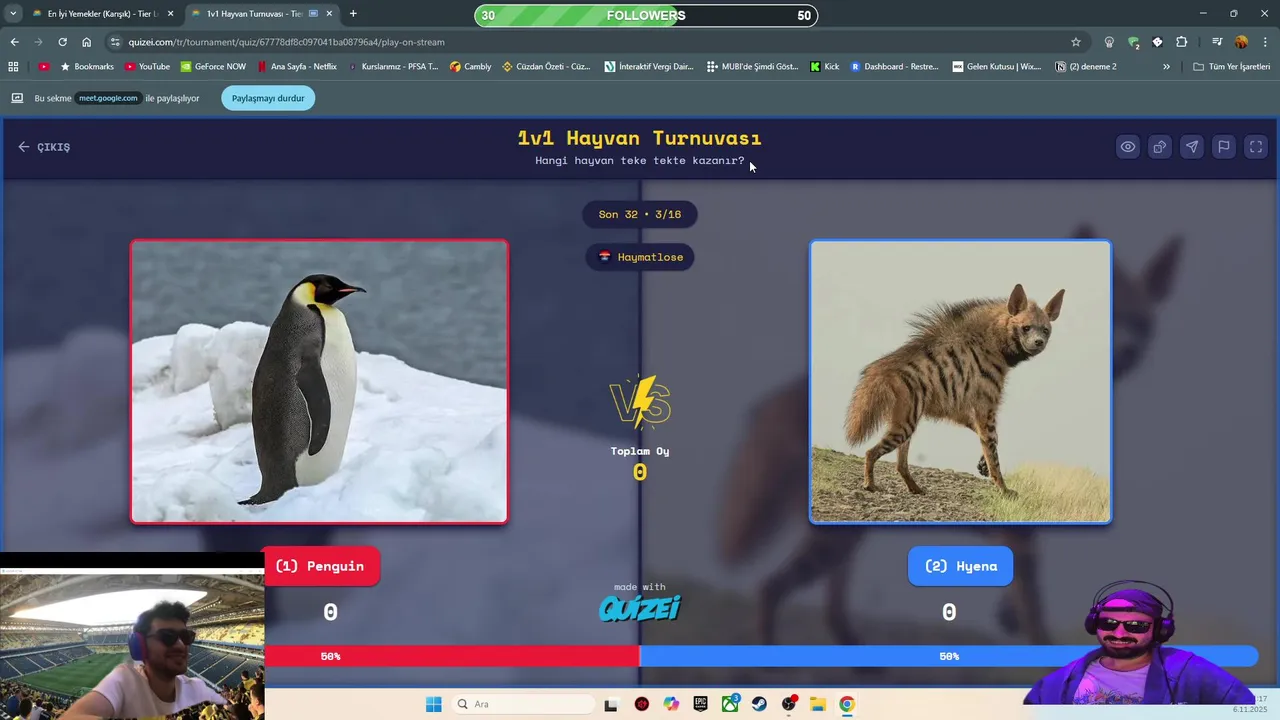Image resolution: width=1280 pixels, height=720 pixels.
Task: Vote for the (2) Hyena button
Action: (x=960, y=566)
